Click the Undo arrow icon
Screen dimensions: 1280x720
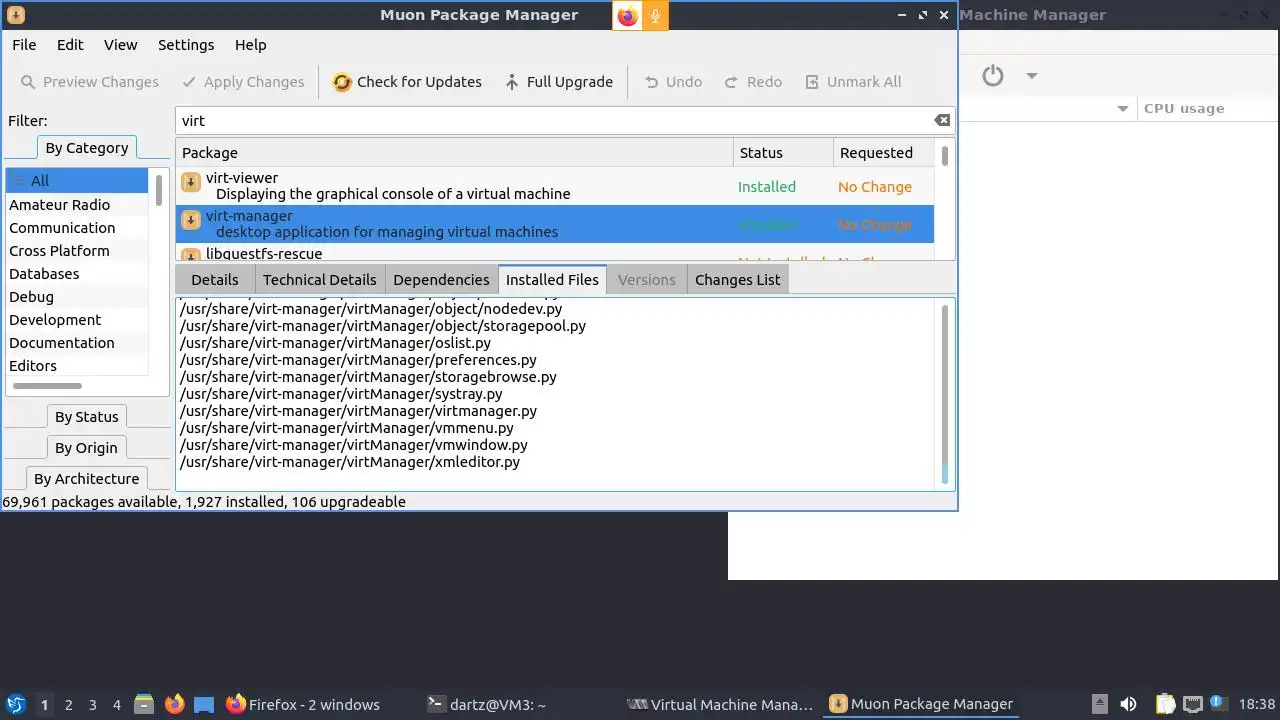pyautogui.click(x=652, y=82)
